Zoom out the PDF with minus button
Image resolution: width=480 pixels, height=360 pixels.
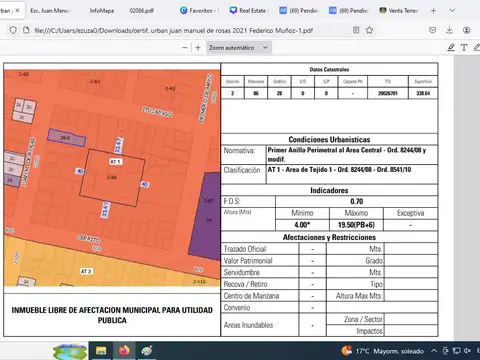185,48
